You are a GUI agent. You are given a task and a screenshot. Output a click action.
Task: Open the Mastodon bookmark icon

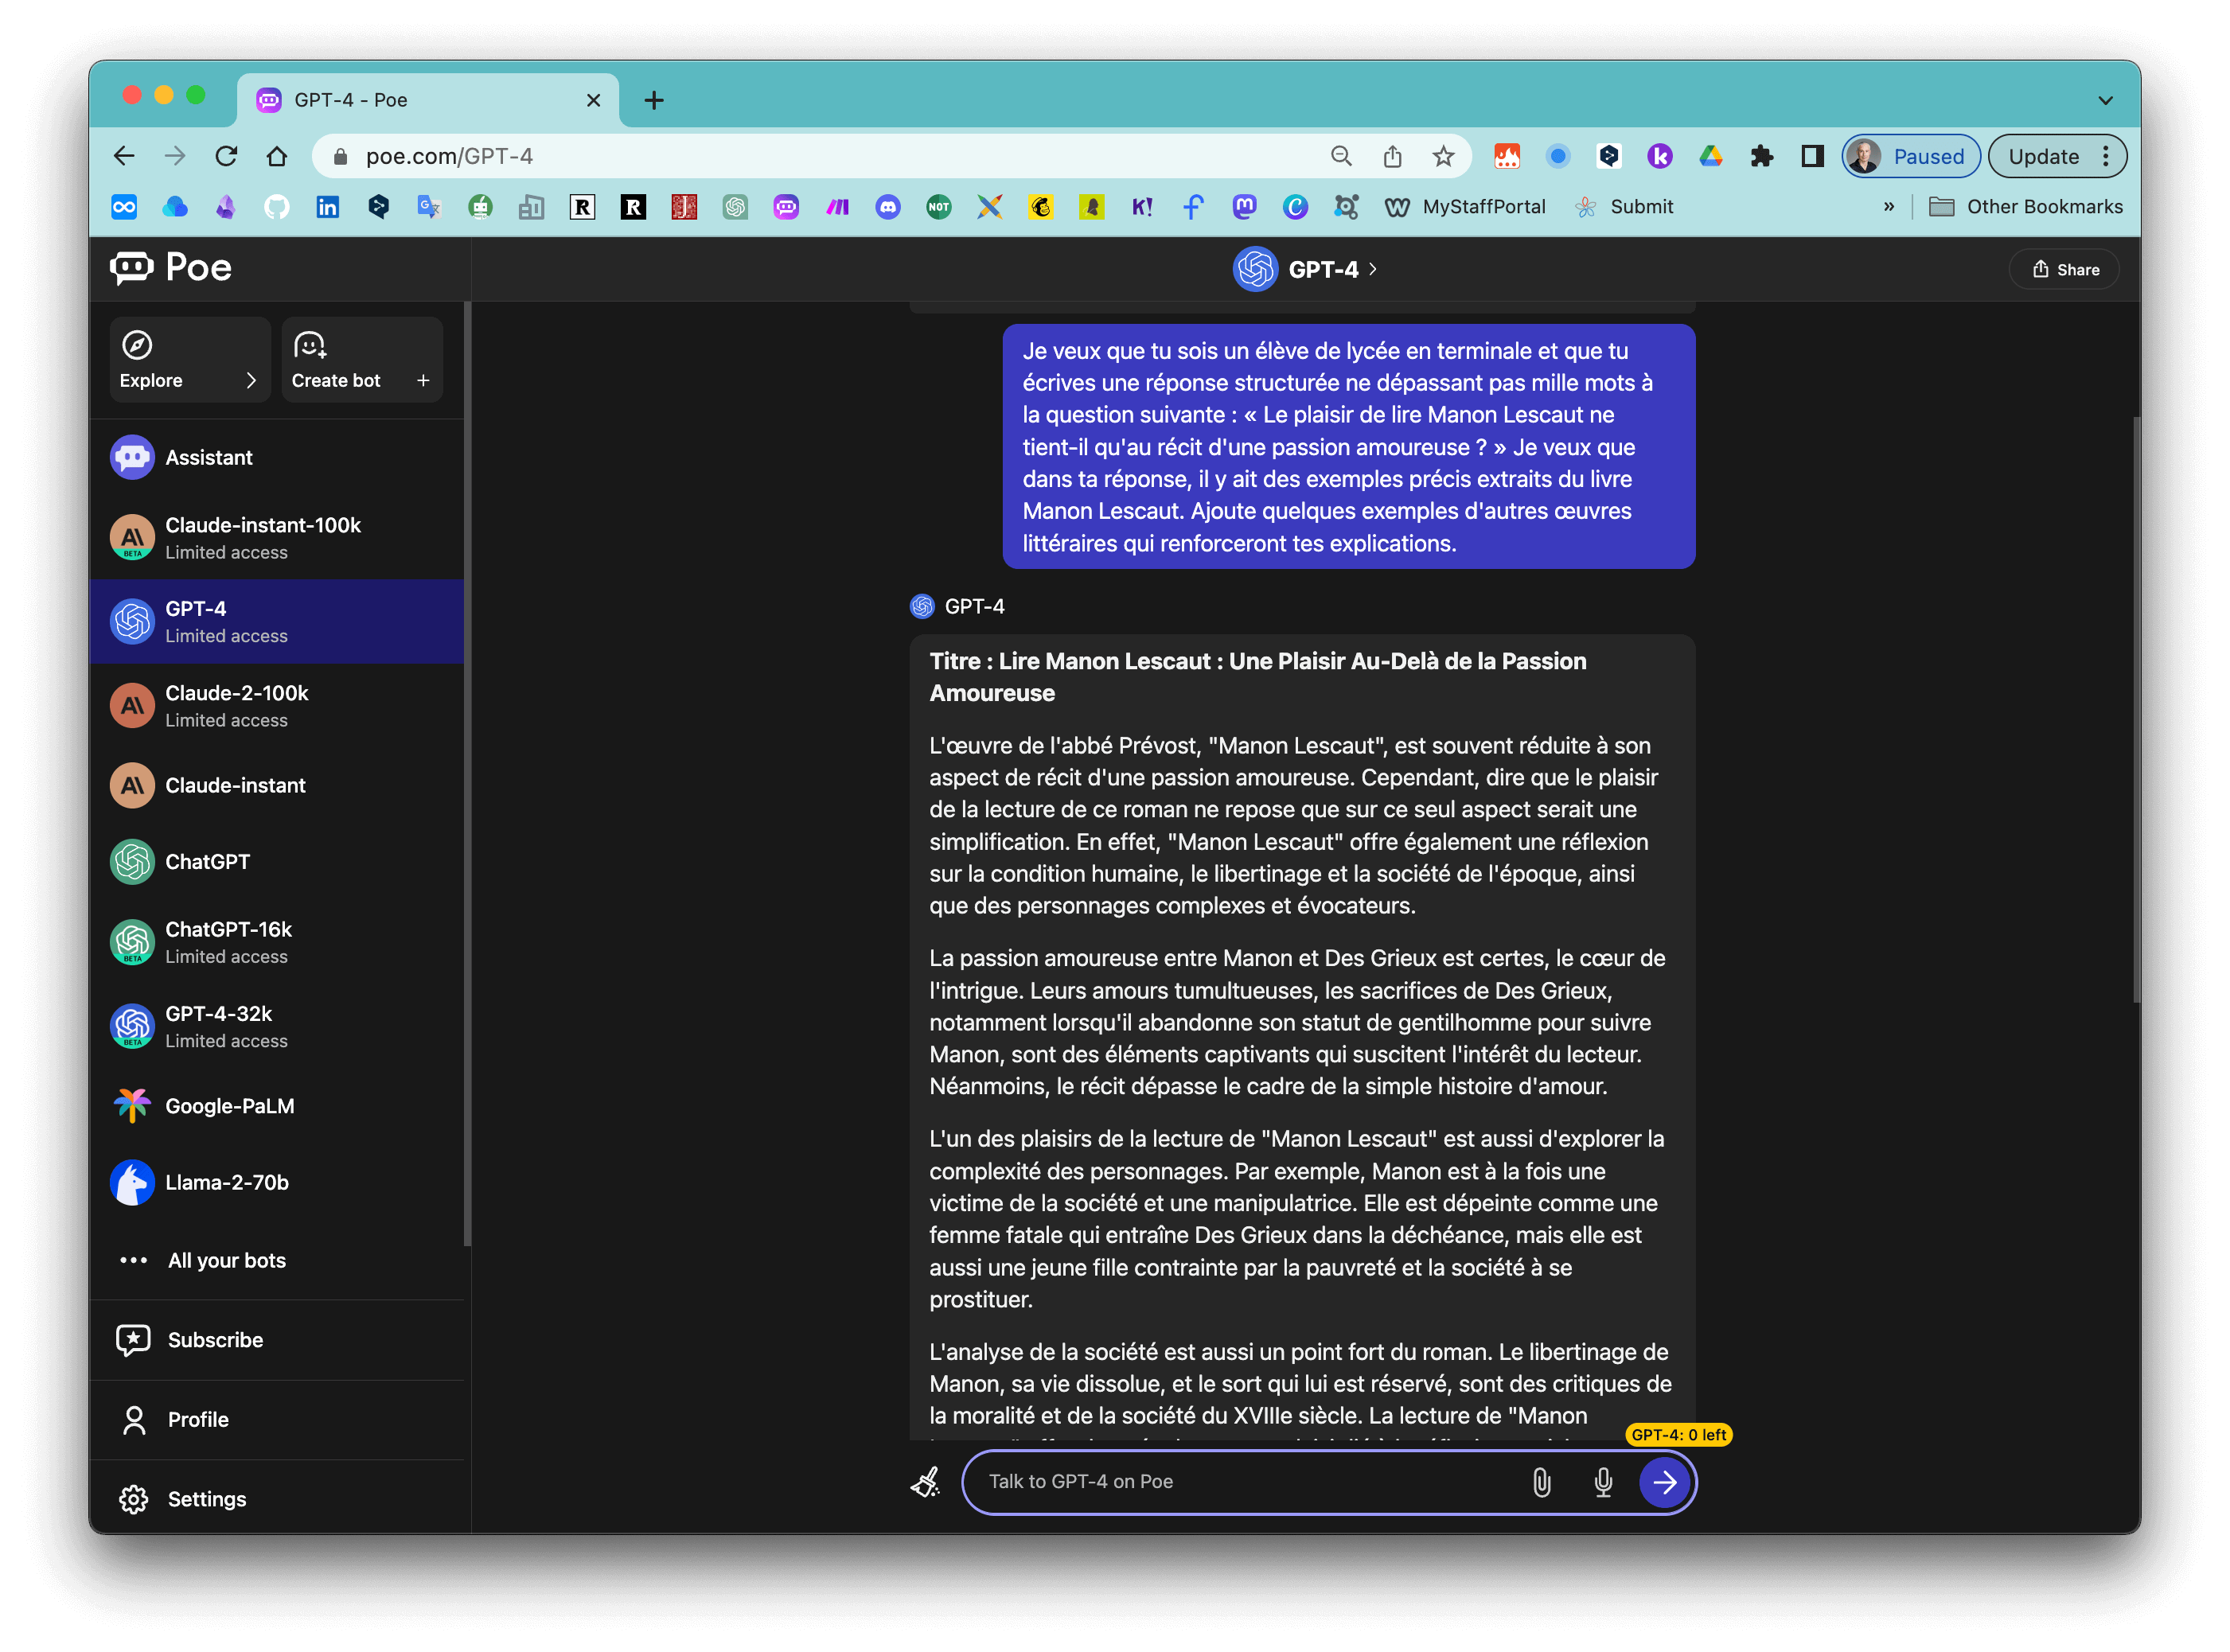point(1244,207)
